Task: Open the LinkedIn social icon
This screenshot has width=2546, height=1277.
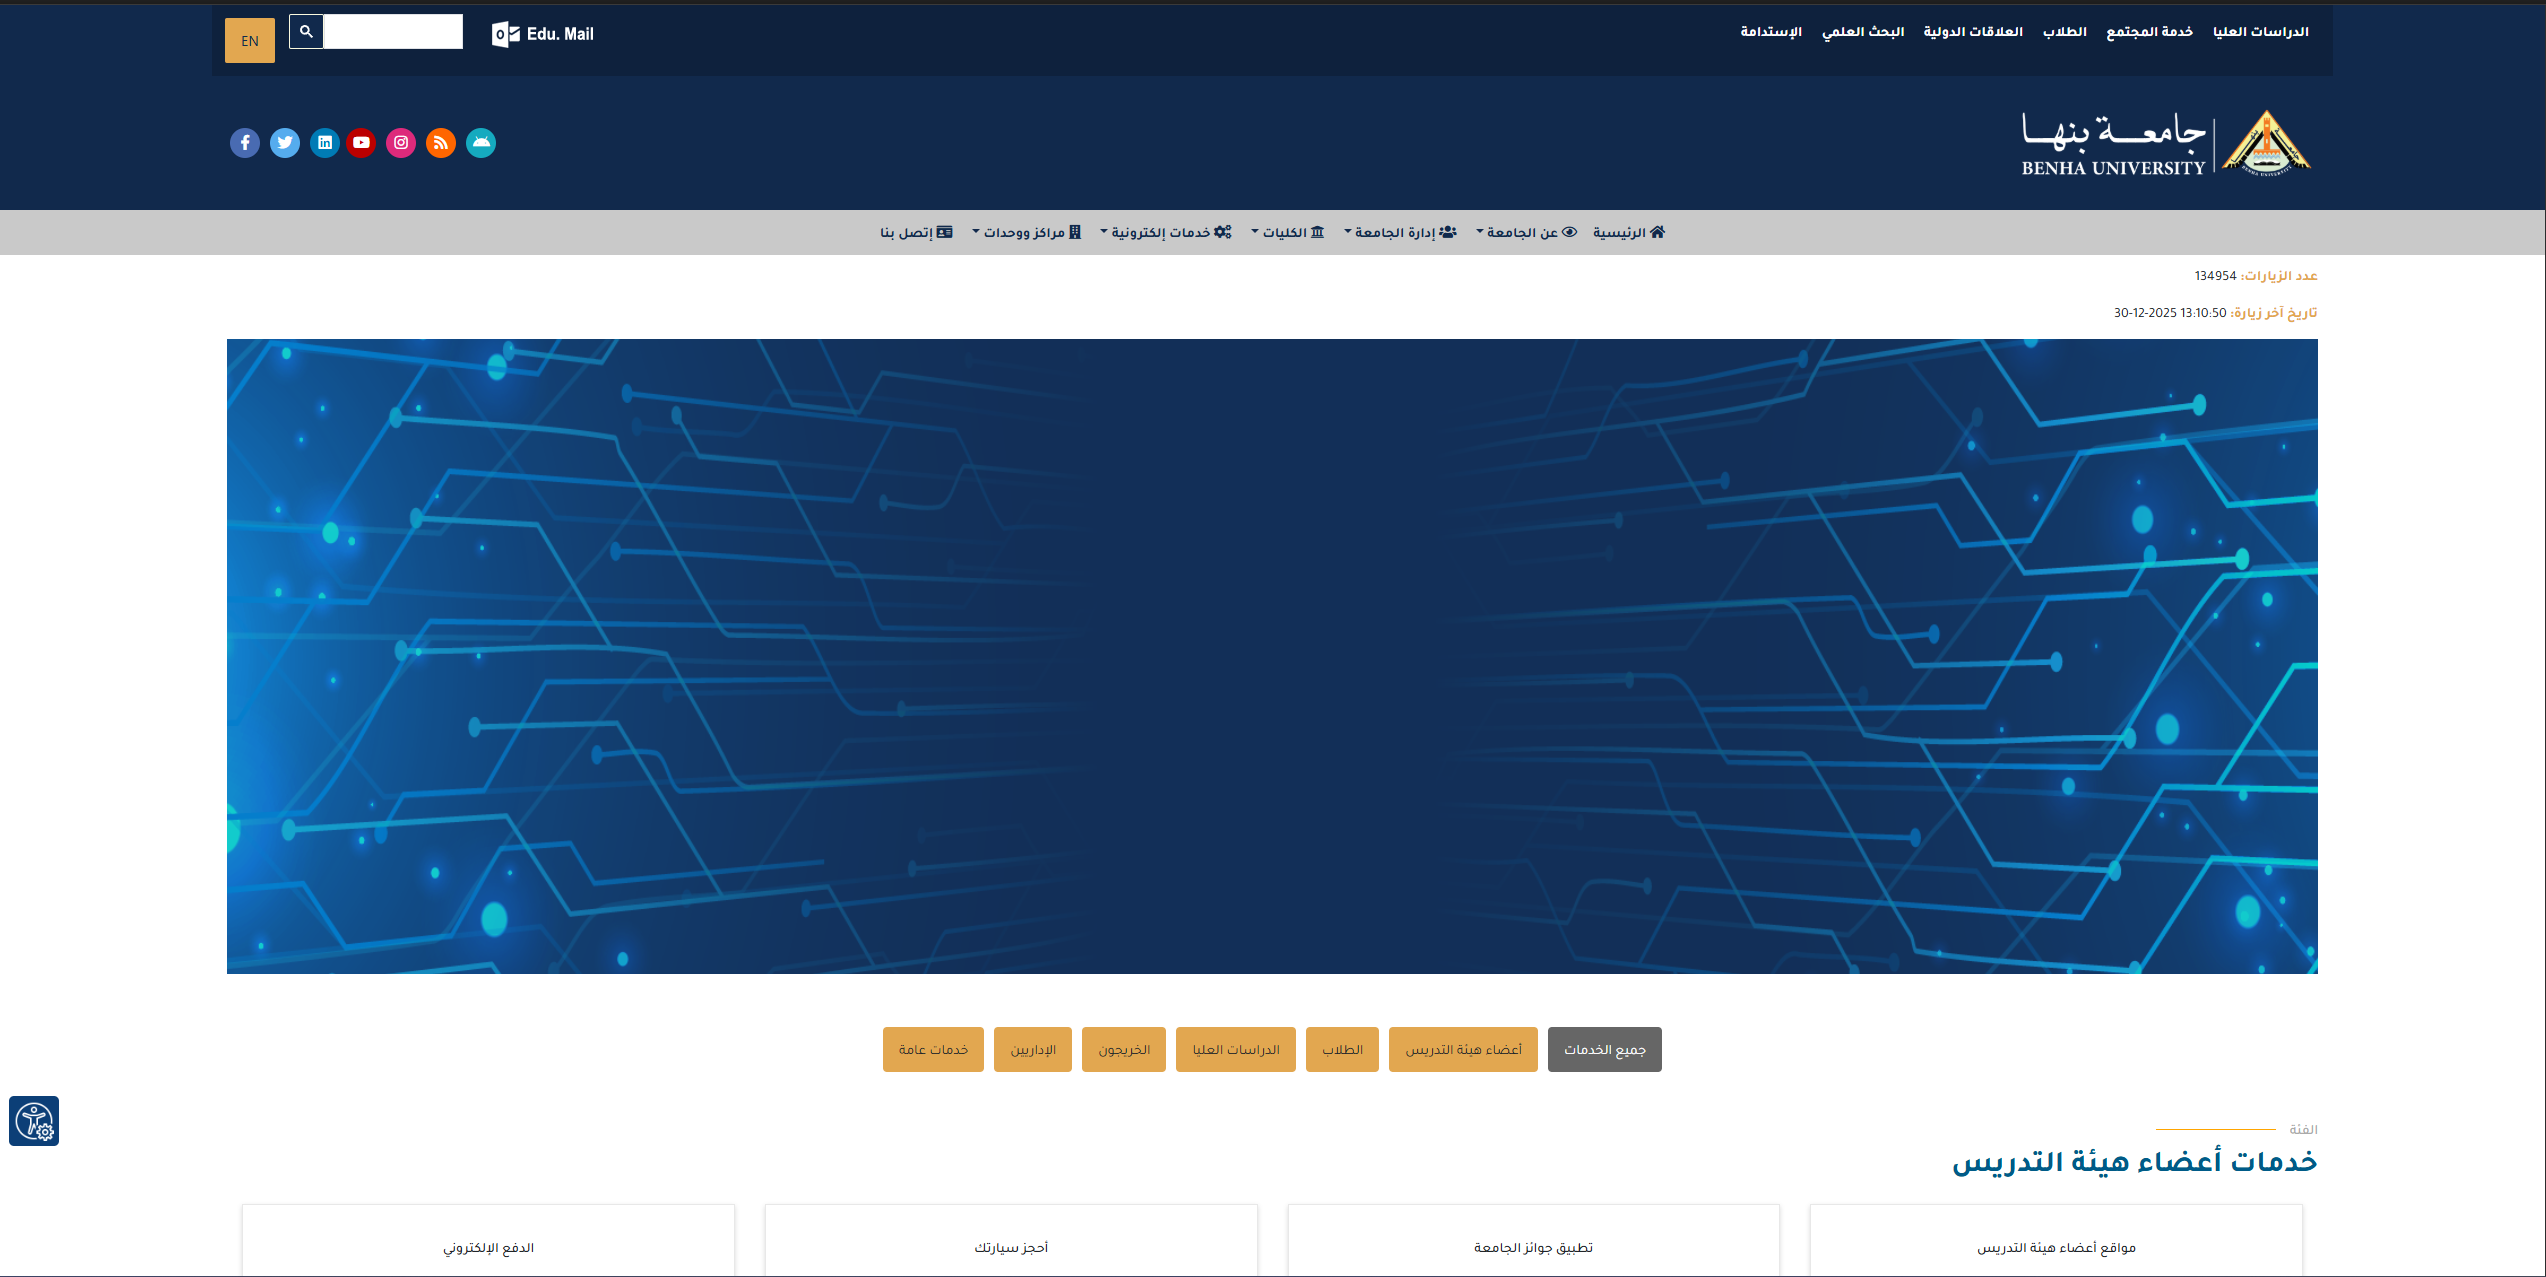Action: click(x=325, y=143)
